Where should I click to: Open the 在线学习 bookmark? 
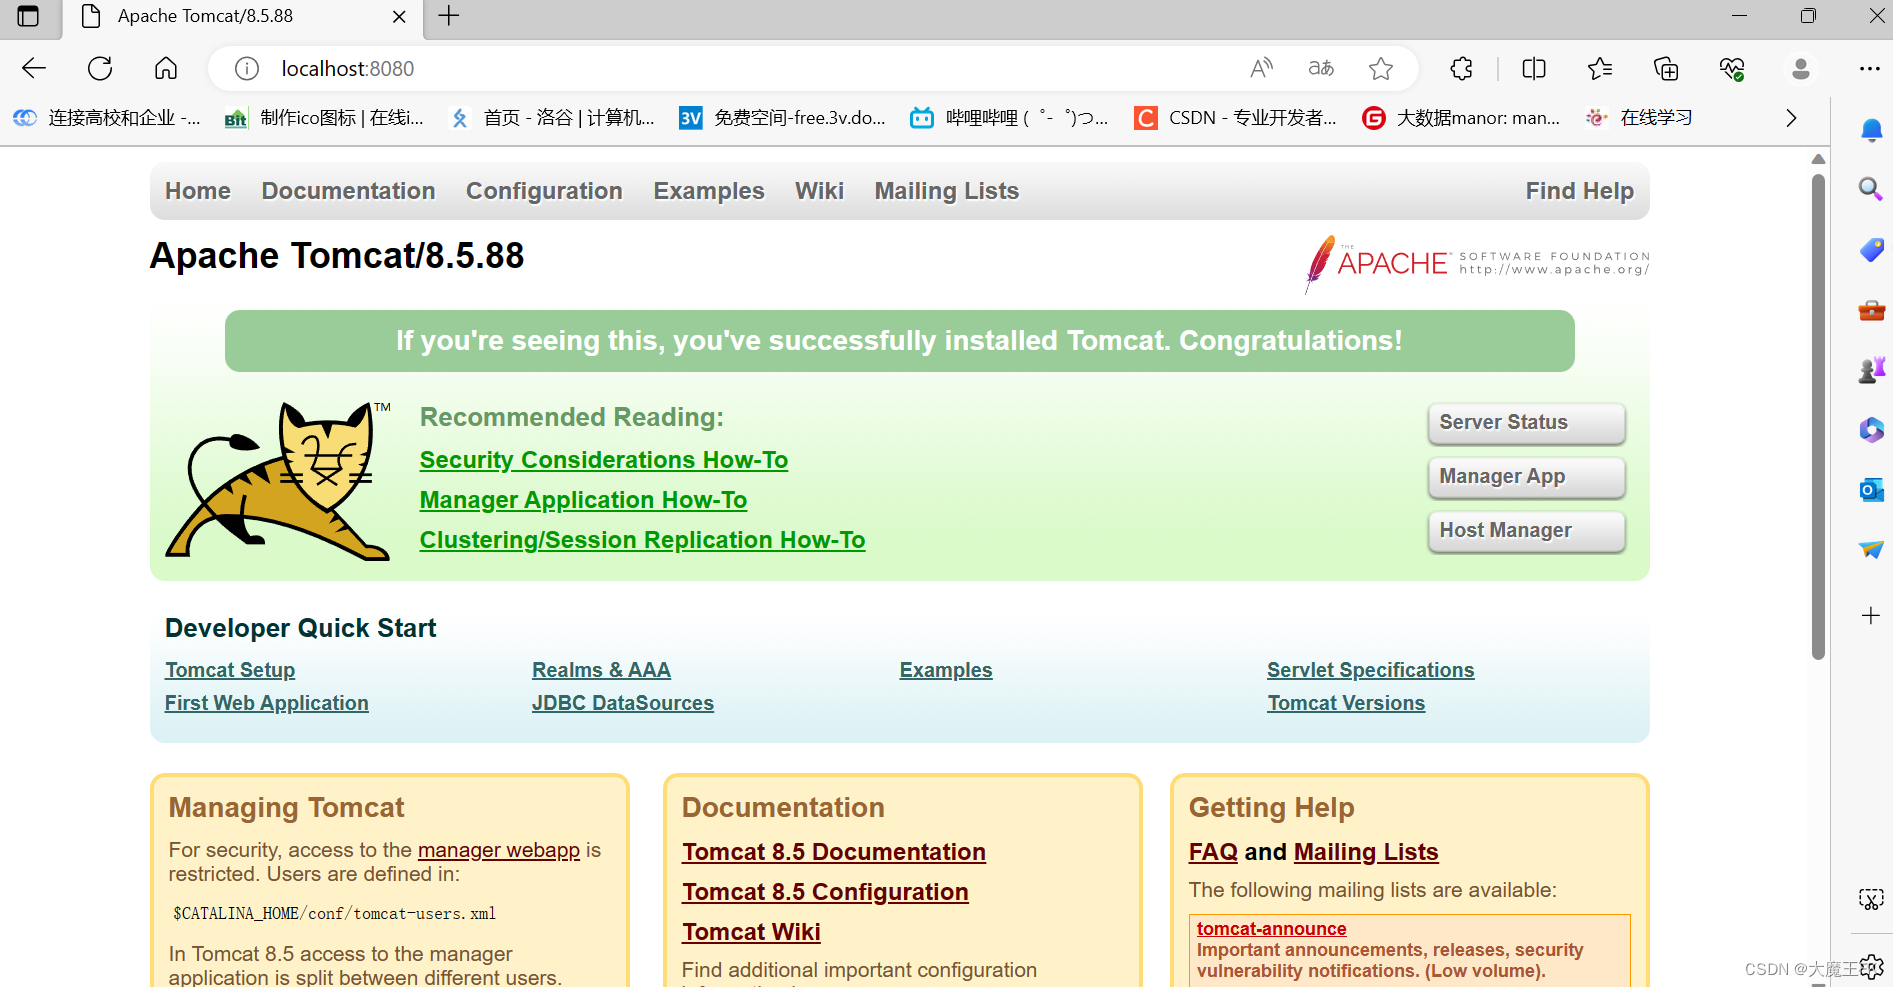pos(1640,118)
